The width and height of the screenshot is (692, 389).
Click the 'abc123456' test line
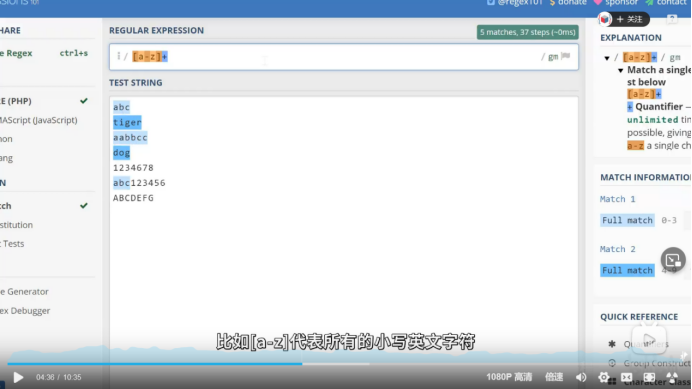(139, 183)
